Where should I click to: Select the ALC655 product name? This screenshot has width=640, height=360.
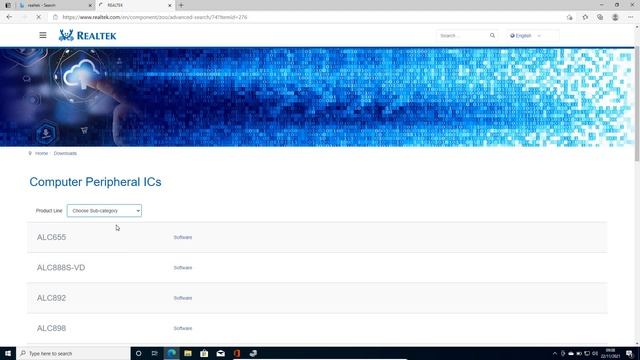pyautogui.click(x=51, y=237)
